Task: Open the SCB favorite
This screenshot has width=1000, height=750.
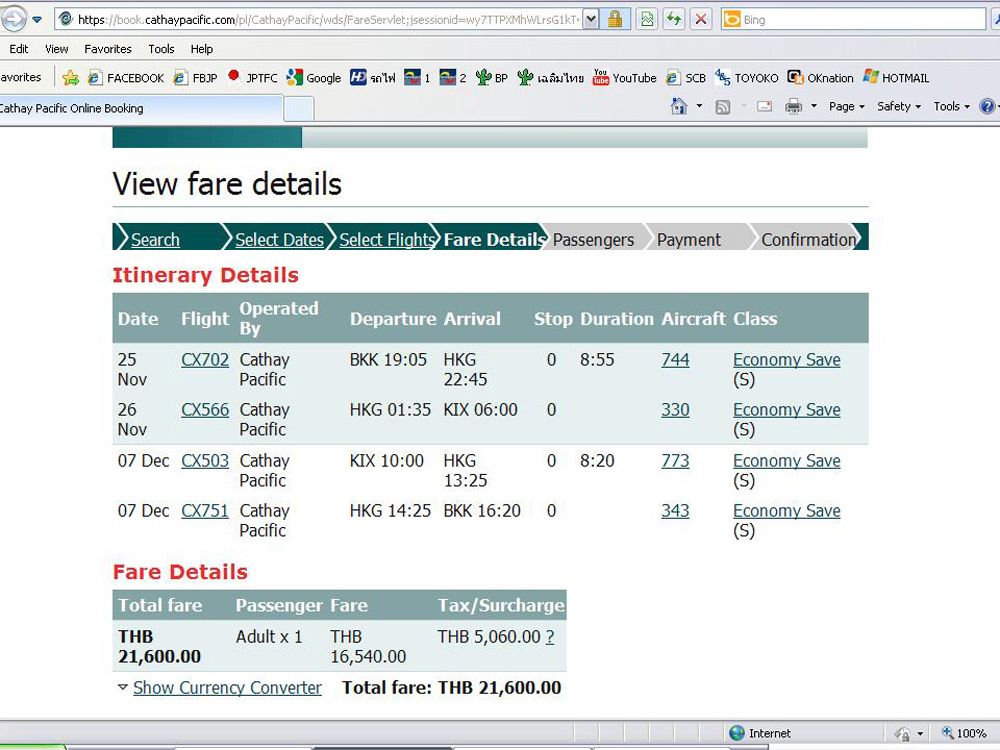Action: pyautogui.click(x=686, y=78)
